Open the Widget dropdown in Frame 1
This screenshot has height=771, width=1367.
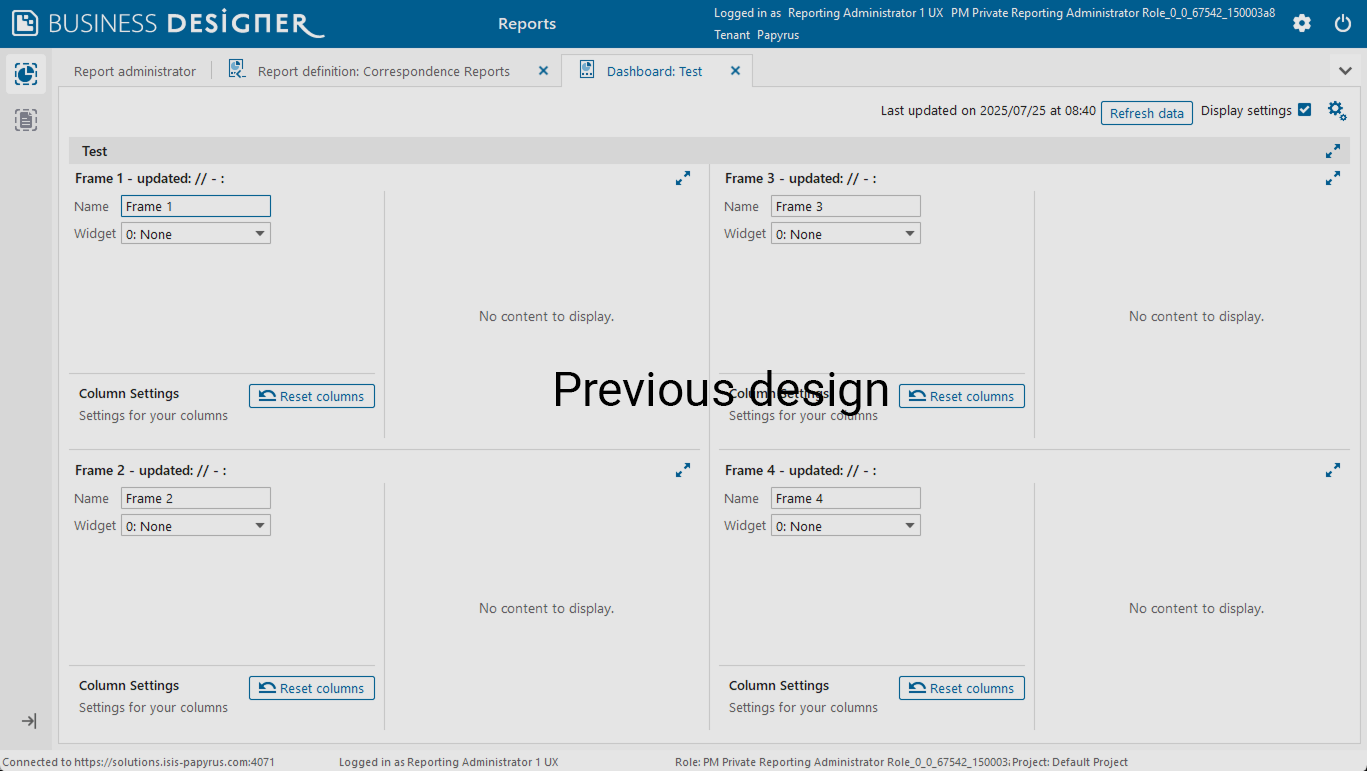click(196, 234)
